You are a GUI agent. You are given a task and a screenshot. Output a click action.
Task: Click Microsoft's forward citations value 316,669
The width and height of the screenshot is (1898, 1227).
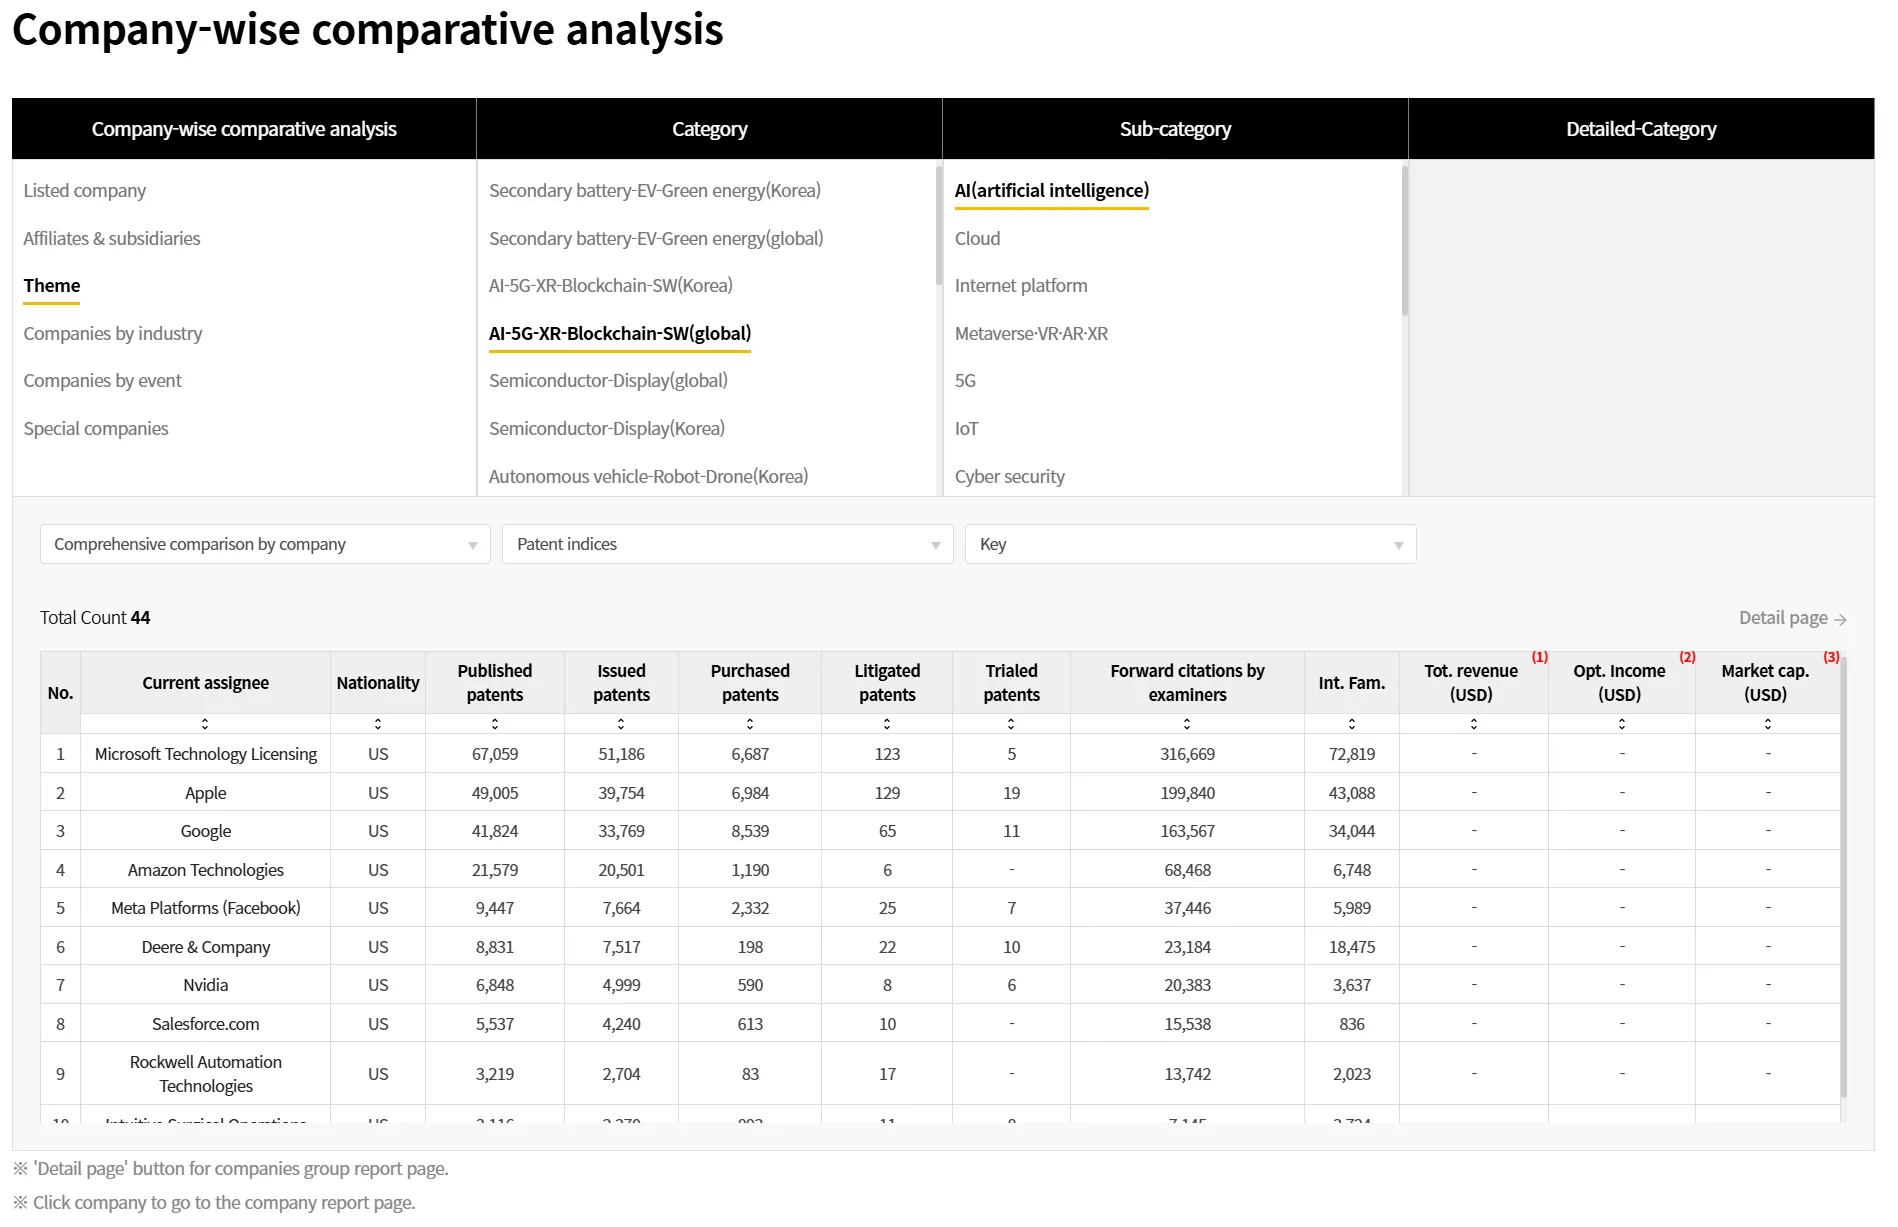(x=1187, y=754)
